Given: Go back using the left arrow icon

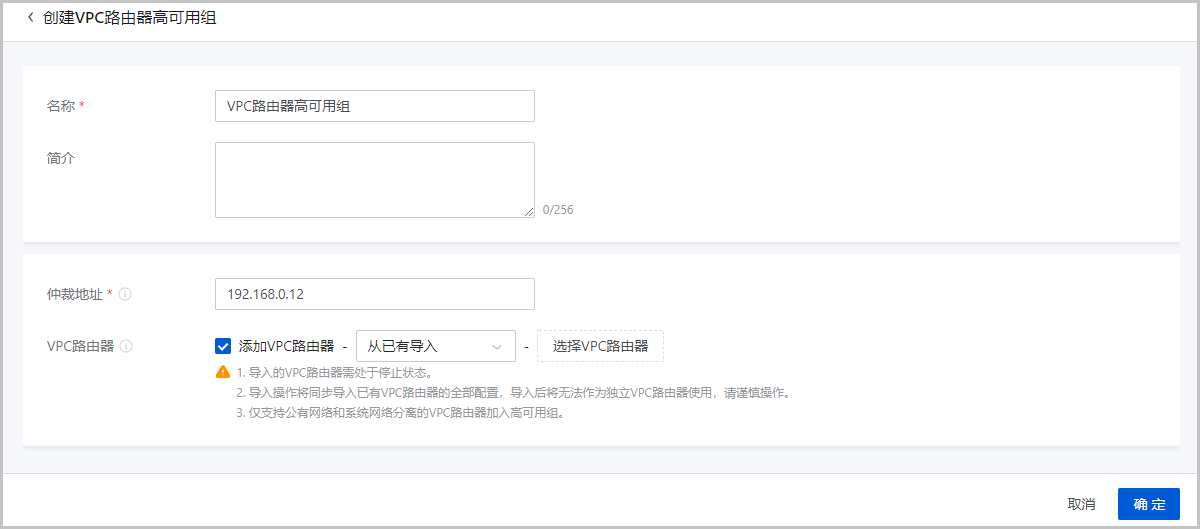Looking at the screenshot, I should (30, 18).
